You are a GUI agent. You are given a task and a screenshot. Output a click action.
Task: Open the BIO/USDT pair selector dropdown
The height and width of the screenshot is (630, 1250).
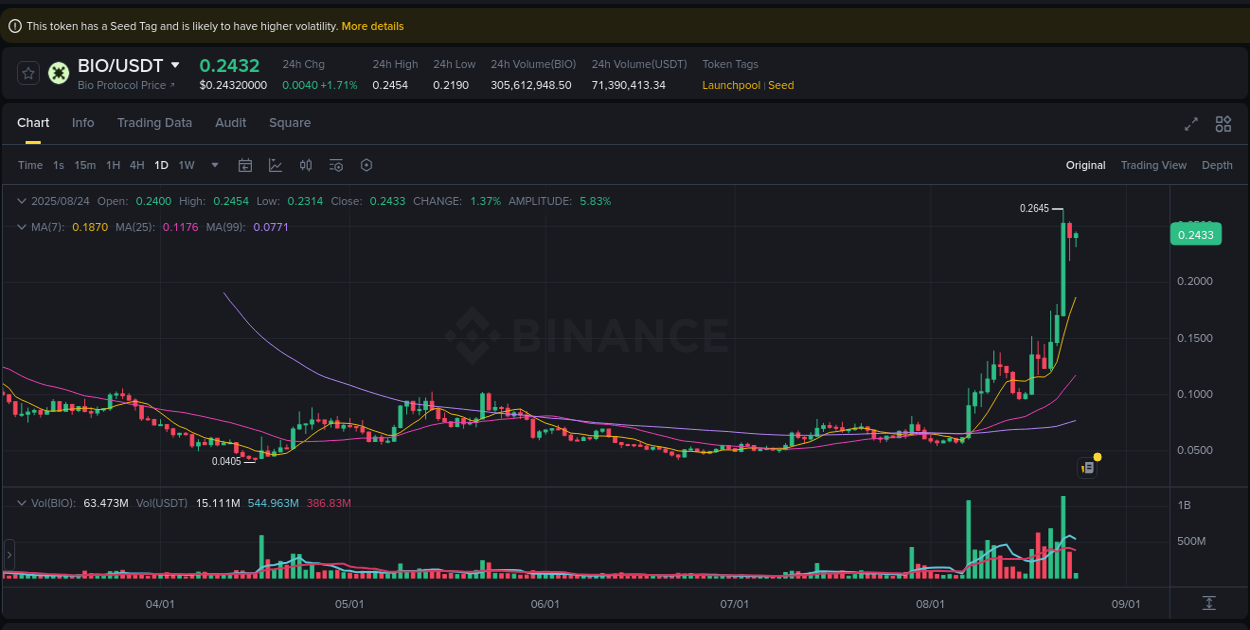click(176, 65)
